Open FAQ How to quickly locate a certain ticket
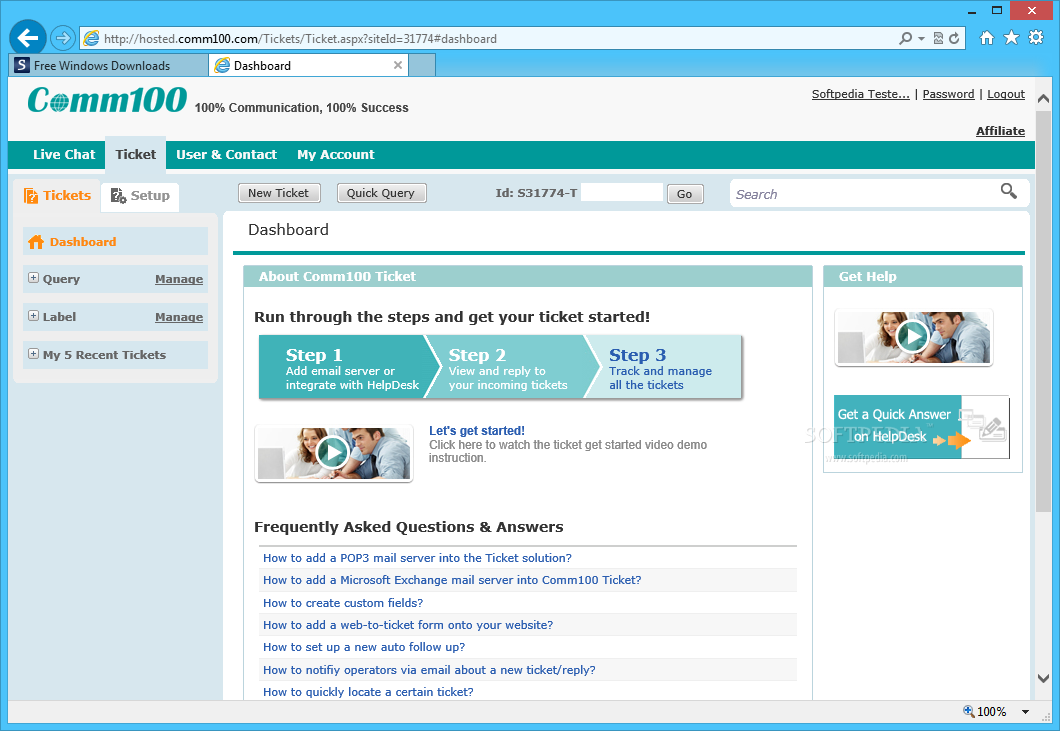The image size is (1060, 731). [368, 692]
